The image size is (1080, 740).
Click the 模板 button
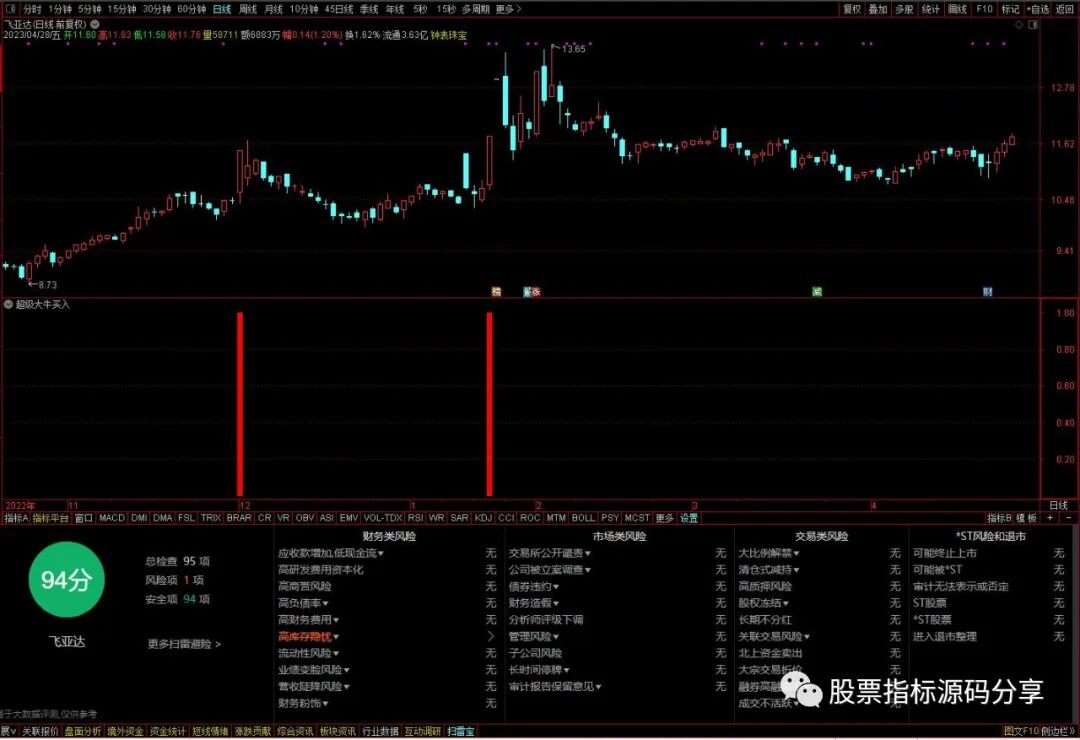point(1026,518)
